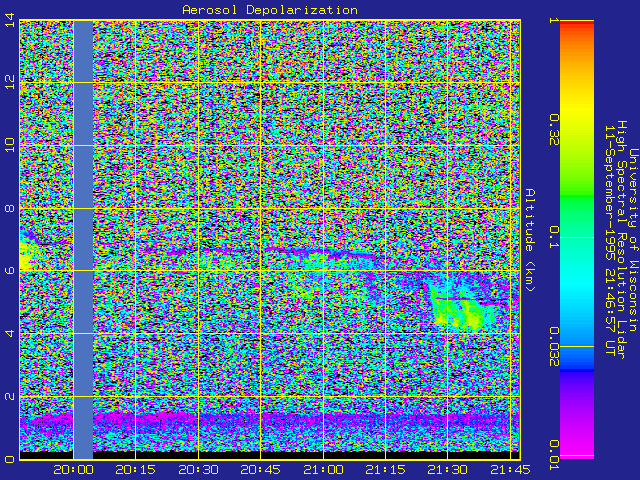The image size is (640, 480).
Task: Click the colorbar label 0.32
Action: tap(554, 130)
